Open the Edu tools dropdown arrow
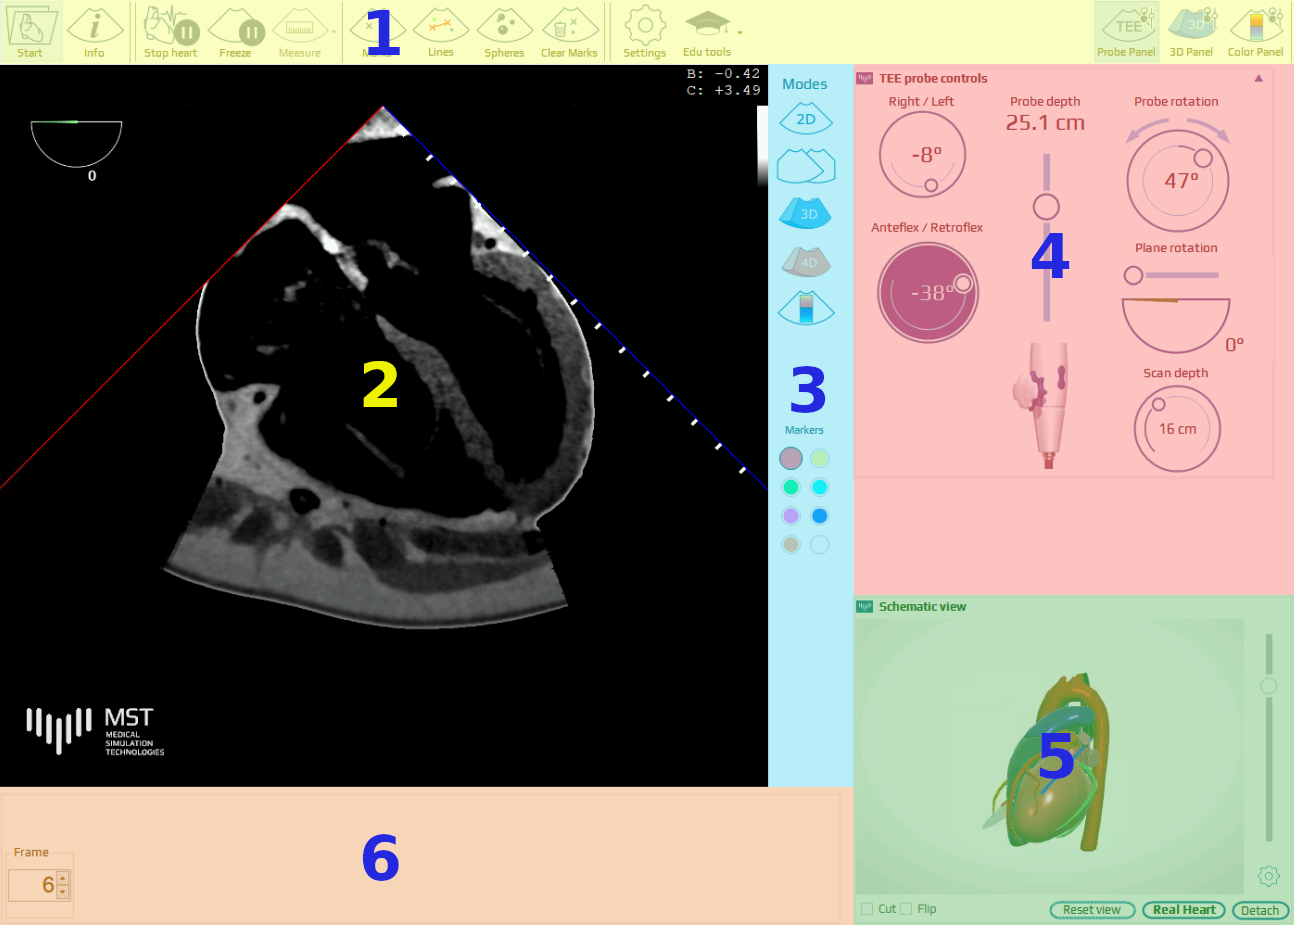This screenshot has height=925, width=1294. [x=740, y=32]
